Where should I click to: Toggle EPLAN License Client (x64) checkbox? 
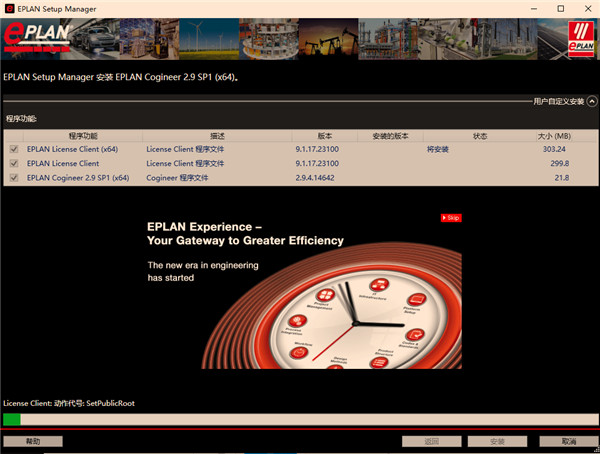[14, 149]
